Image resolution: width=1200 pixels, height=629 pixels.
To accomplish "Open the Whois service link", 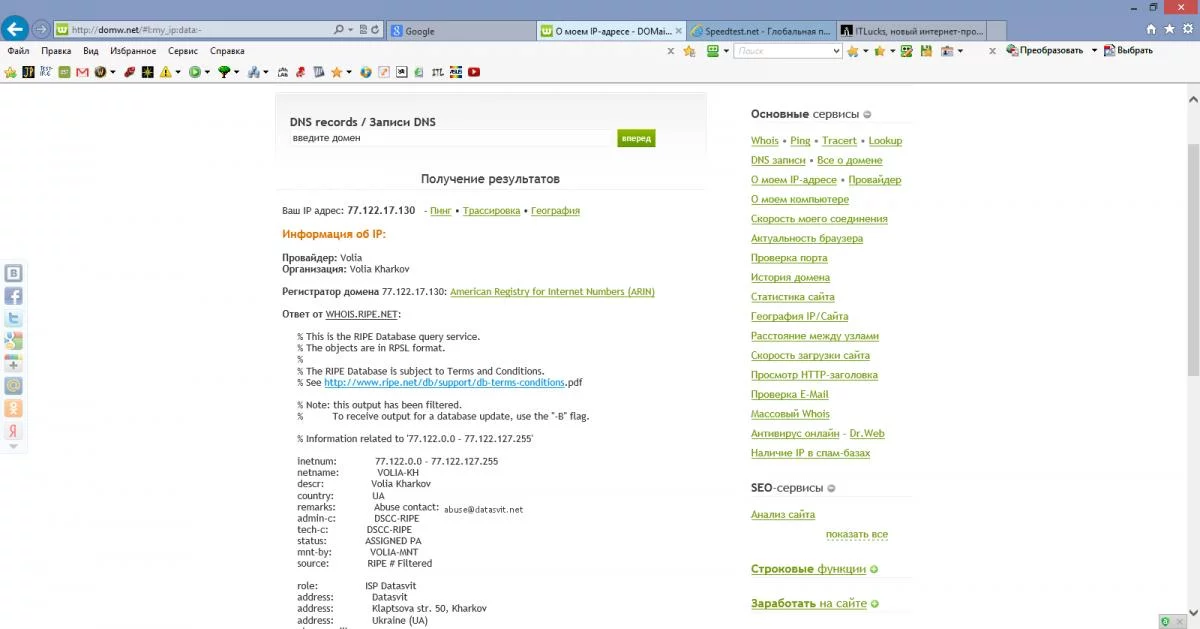I will (765, 141).
